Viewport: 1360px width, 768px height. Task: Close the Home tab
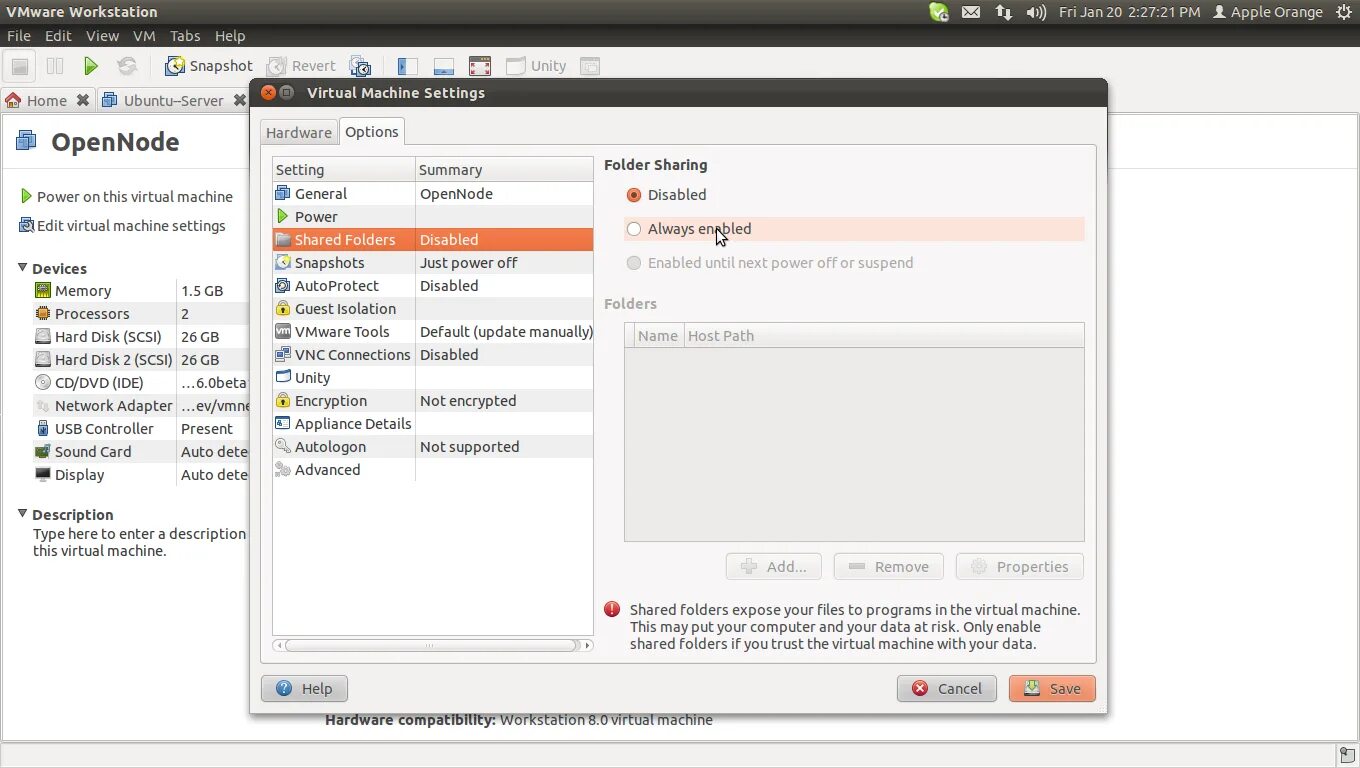coord(83,100)
